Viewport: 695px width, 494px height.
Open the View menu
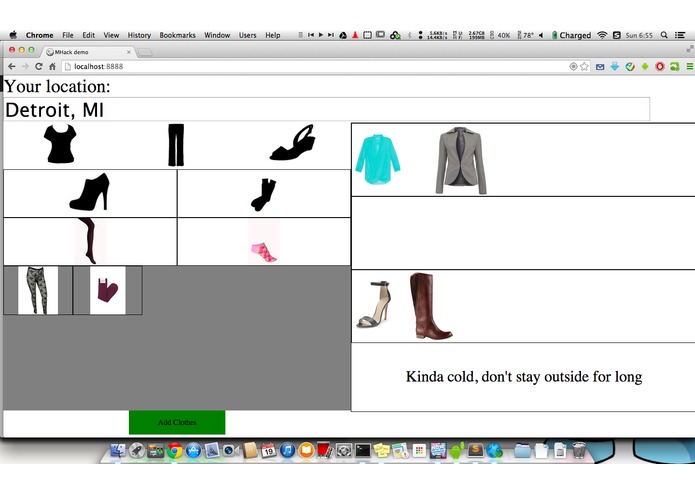pos(111,35)
